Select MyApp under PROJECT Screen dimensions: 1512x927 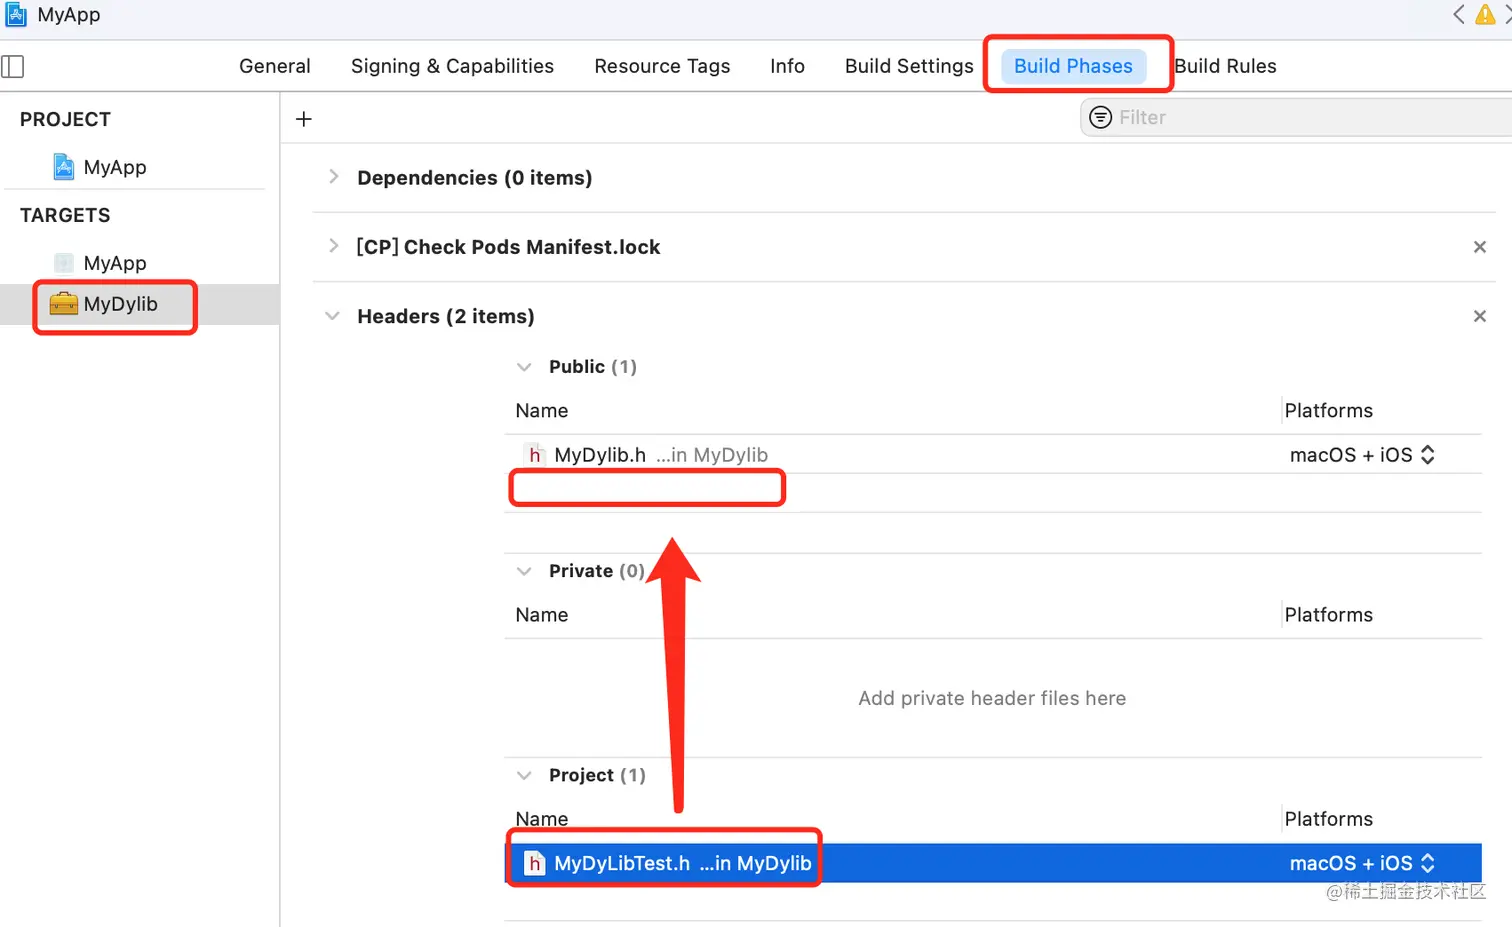click(x=115, y=167)
